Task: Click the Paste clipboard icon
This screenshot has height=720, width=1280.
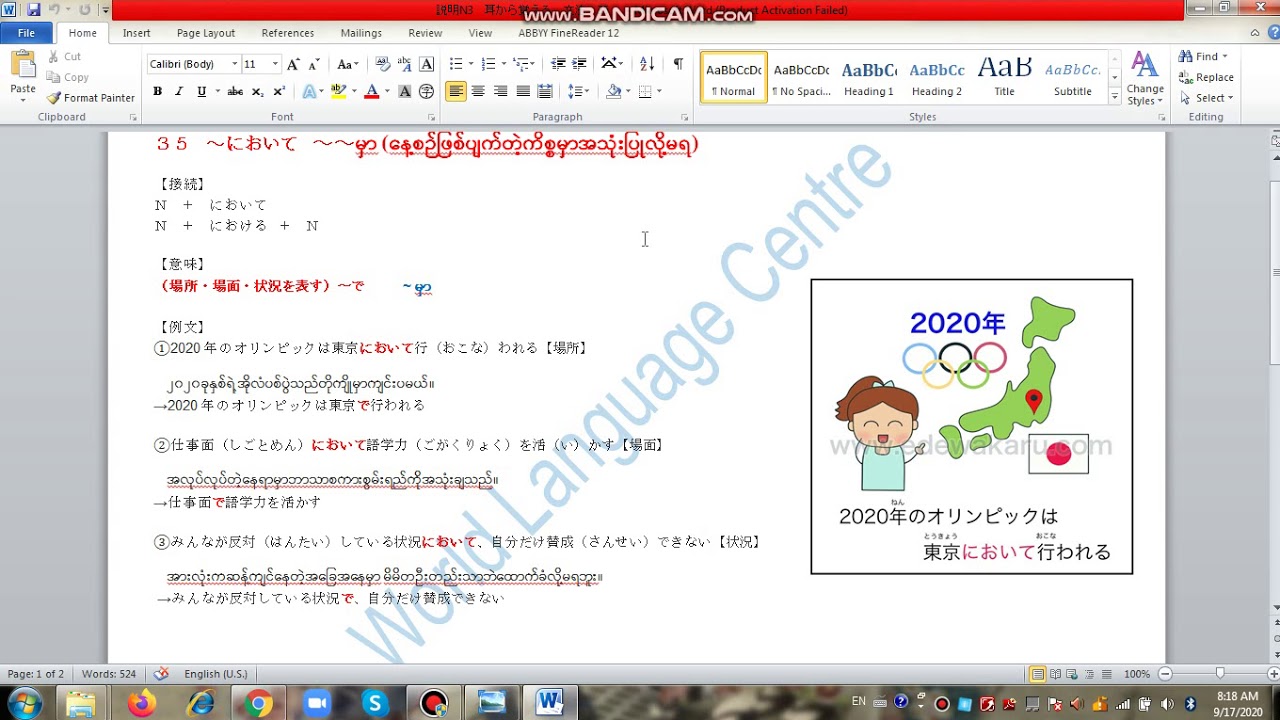Action: [22, 65]
